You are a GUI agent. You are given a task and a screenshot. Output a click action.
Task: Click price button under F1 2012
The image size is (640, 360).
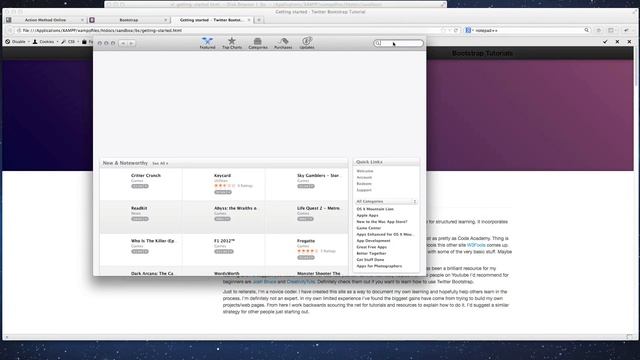point(224,252)
